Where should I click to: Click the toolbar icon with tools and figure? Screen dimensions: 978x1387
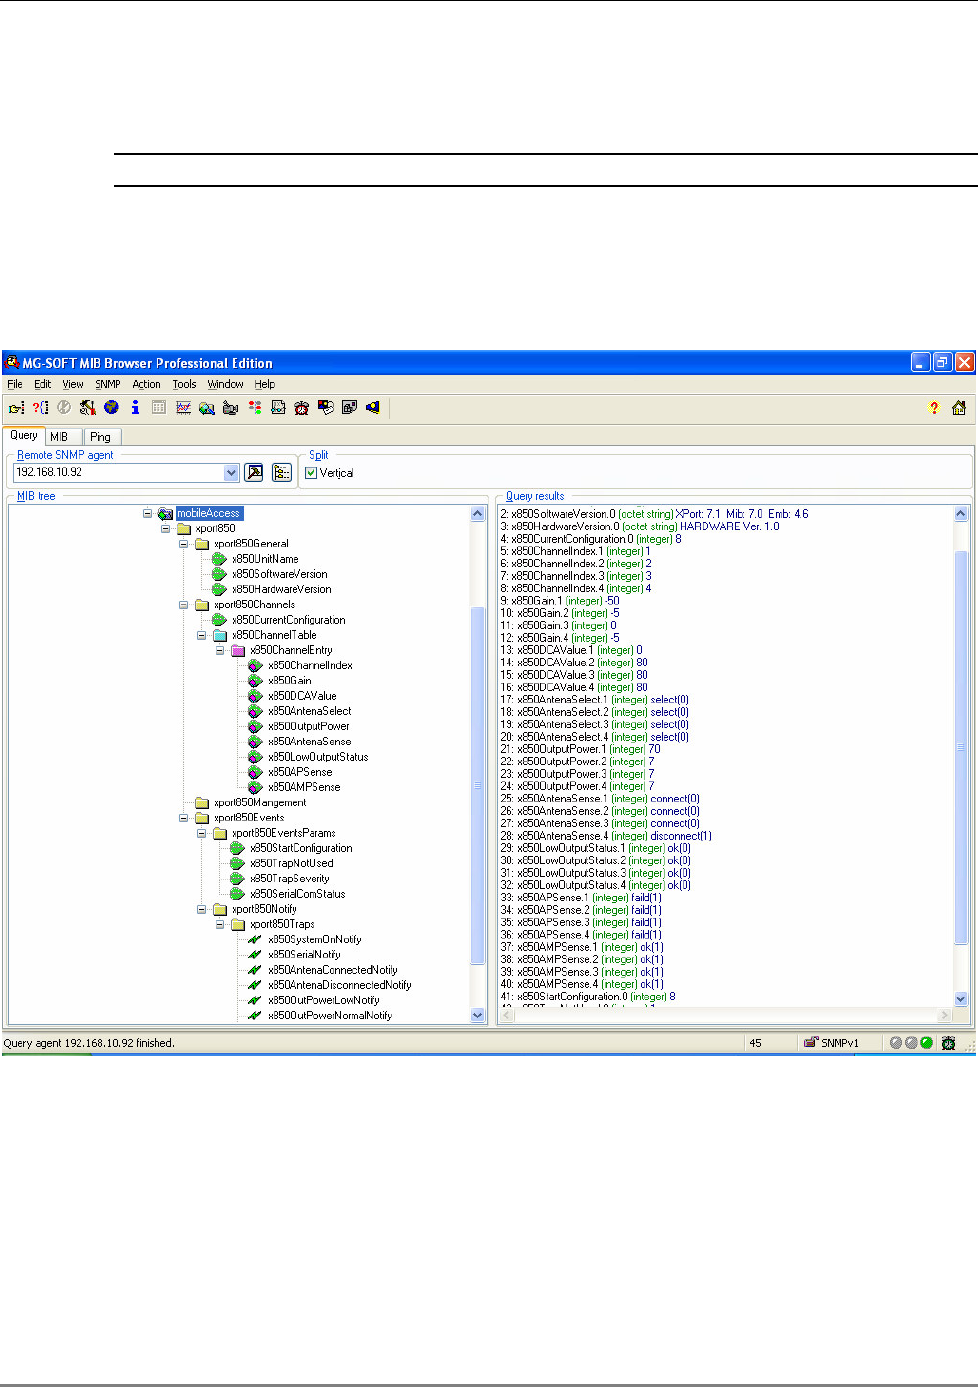87,408
